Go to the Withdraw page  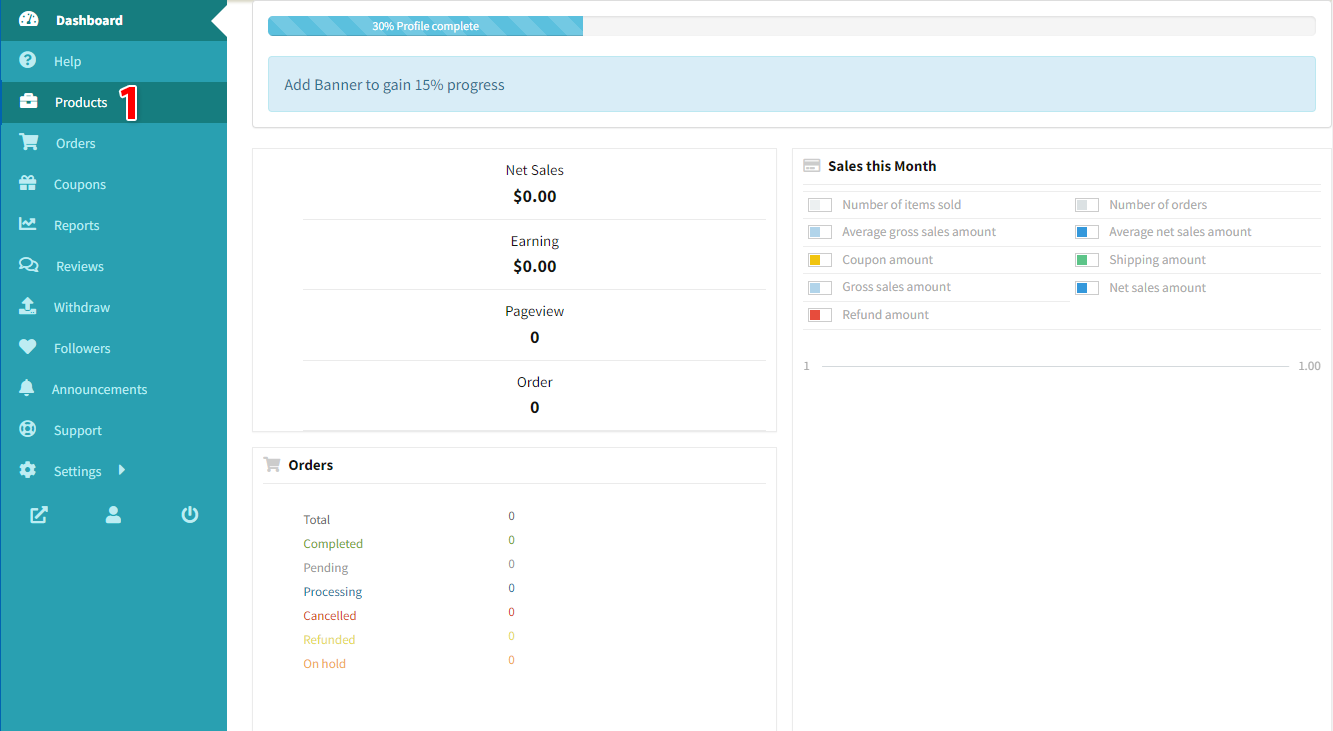[x=81, y=307]
